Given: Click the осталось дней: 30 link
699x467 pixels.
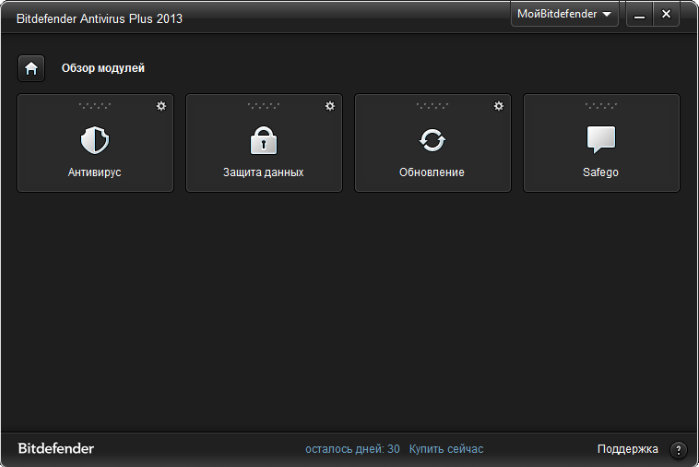Looking at the screenshot, I should pos(352,449).
